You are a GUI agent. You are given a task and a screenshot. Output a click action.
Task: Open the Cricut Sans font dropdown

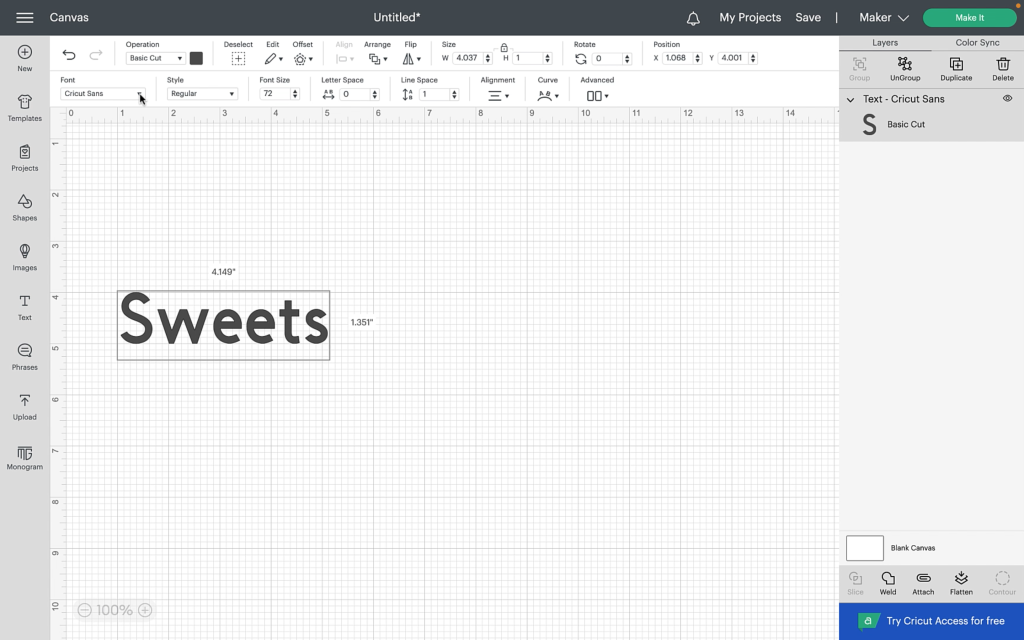point(103,94)
